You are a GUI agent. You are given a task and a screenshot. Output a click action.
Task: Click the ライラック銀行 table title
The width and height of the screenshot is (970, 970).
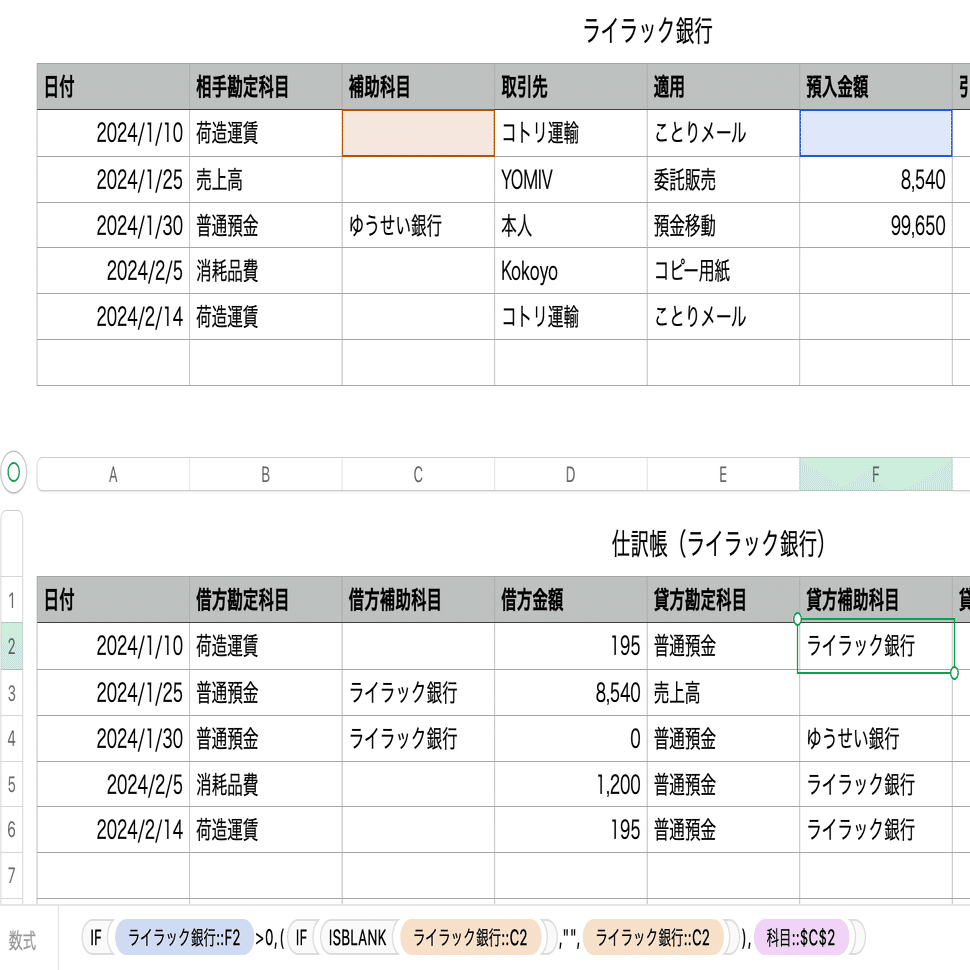point(647,32)
